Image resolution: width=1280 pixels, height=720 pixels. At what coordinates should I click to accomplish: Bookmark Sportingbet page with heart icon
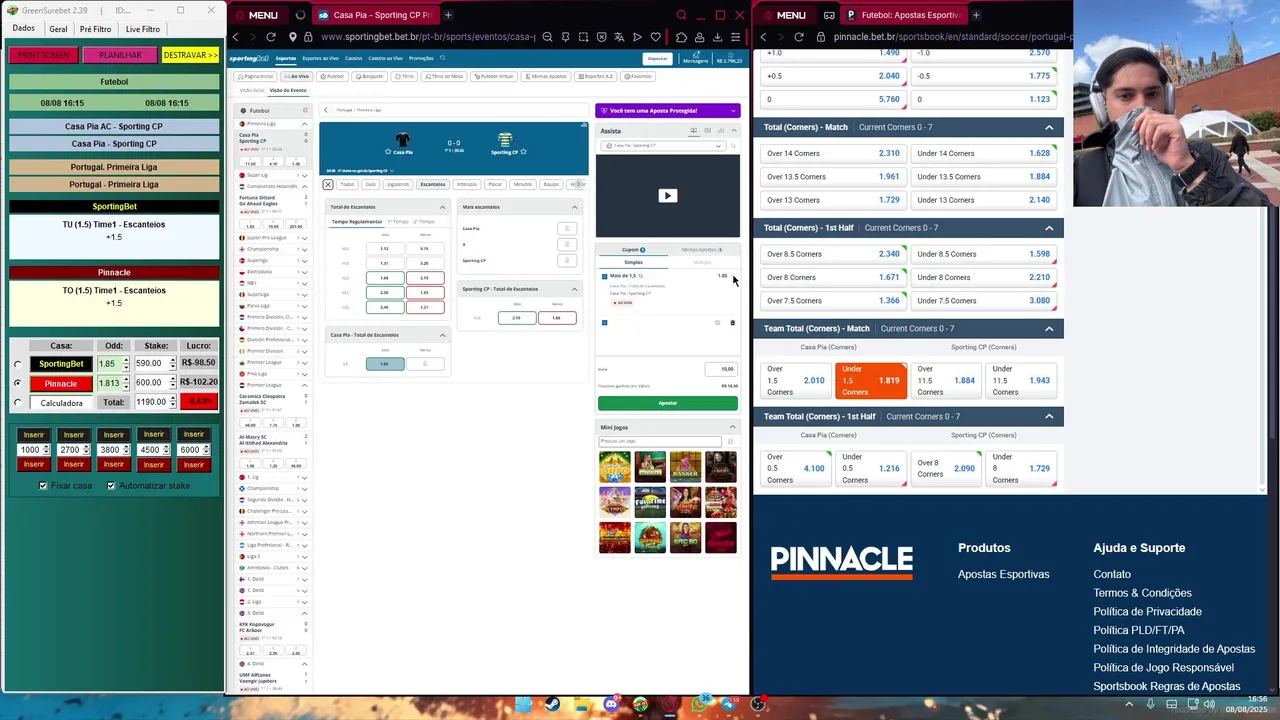tap(654, 37)
